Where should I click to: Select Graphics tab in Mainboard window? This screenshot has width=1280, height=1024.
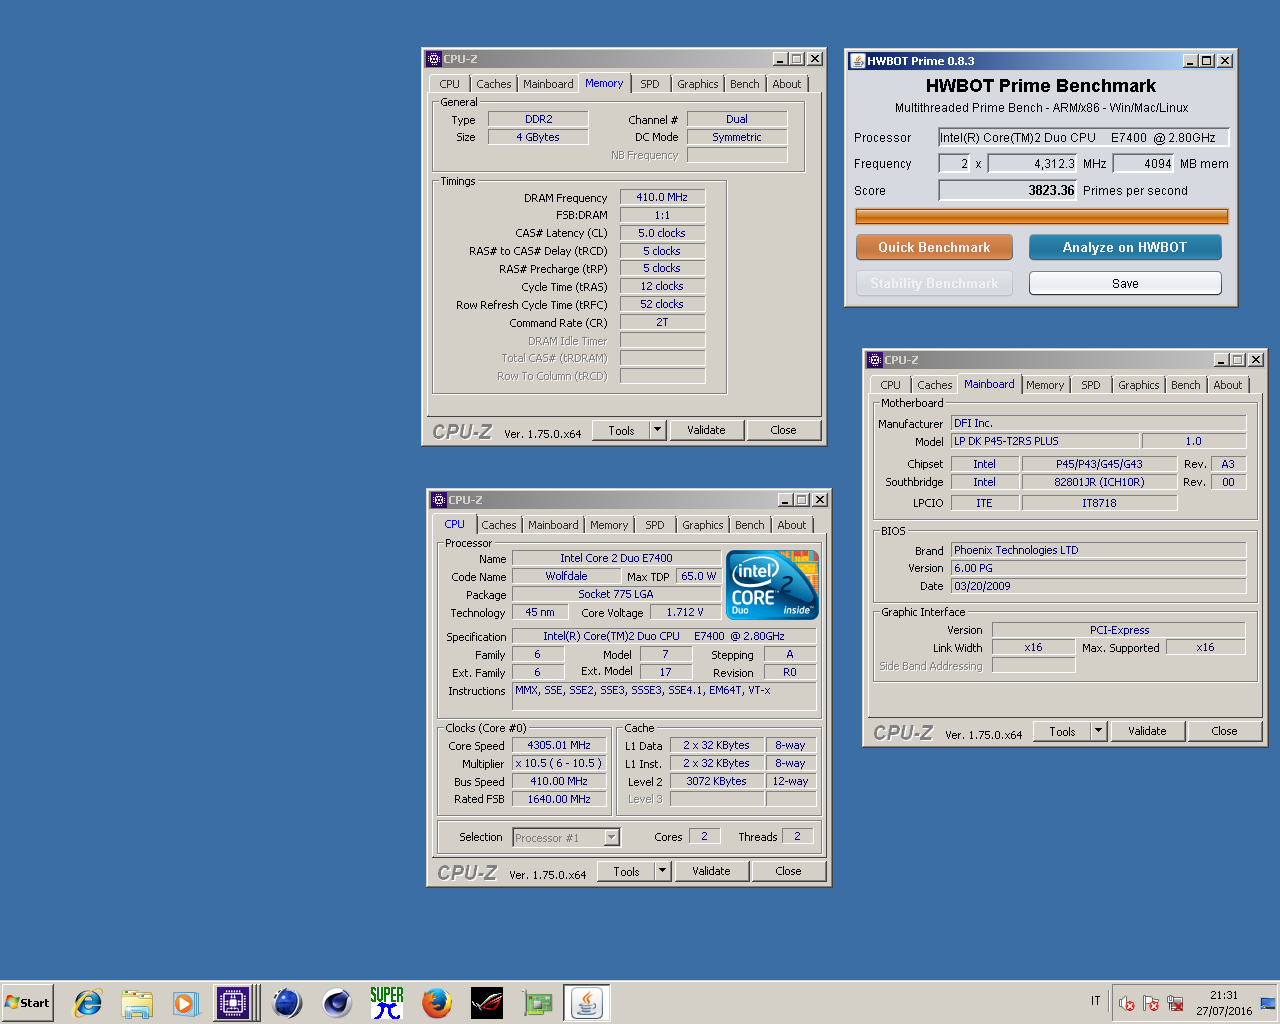click(1139, 385)
